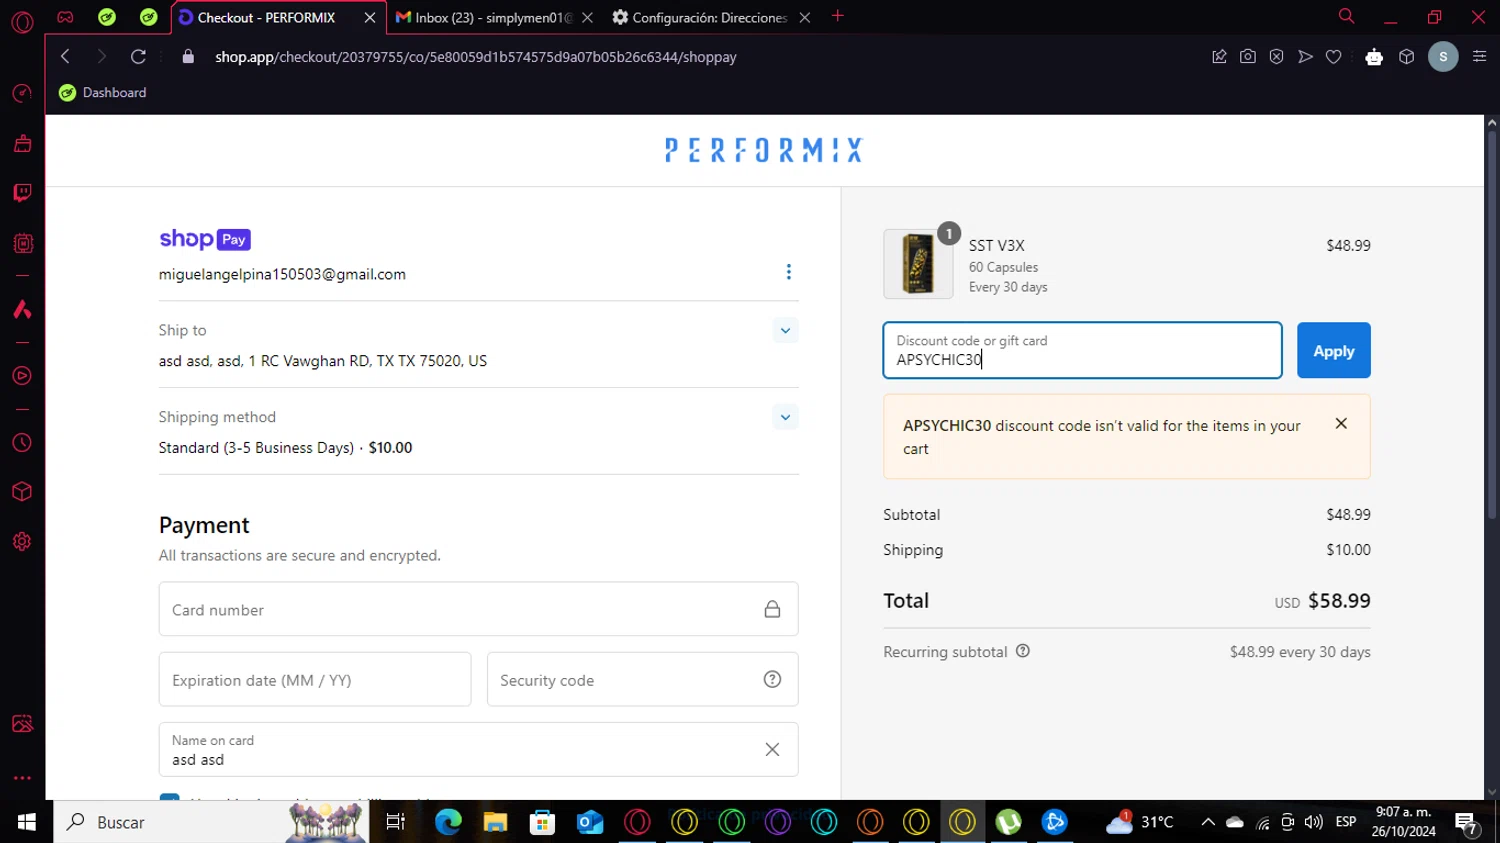Focus the Card number field
The width and height of the screenshot is (1500, 843).
(478, 609)
